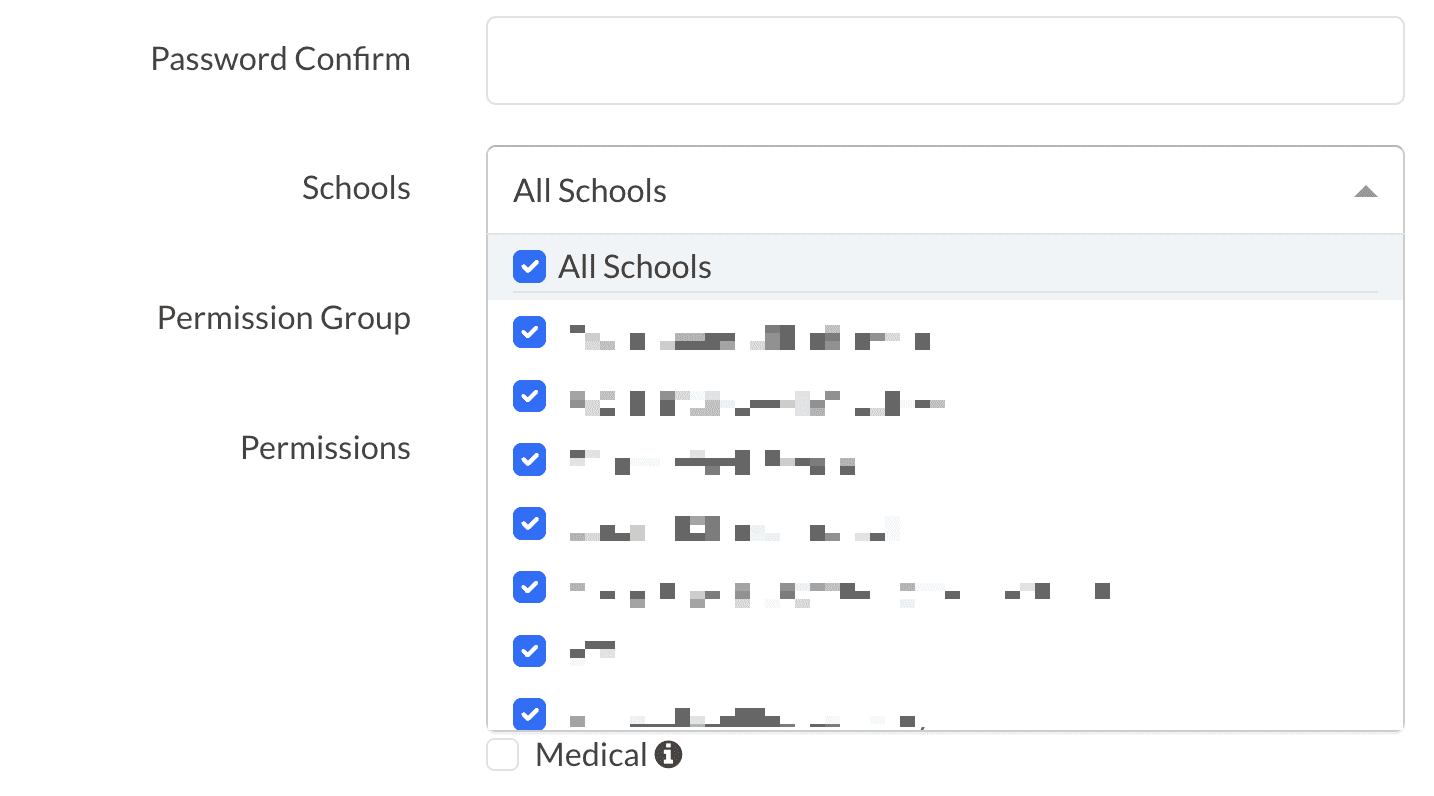Uncheck third school checkbox below All Schools
This screenshot has height=796, width=1434.
529,459
